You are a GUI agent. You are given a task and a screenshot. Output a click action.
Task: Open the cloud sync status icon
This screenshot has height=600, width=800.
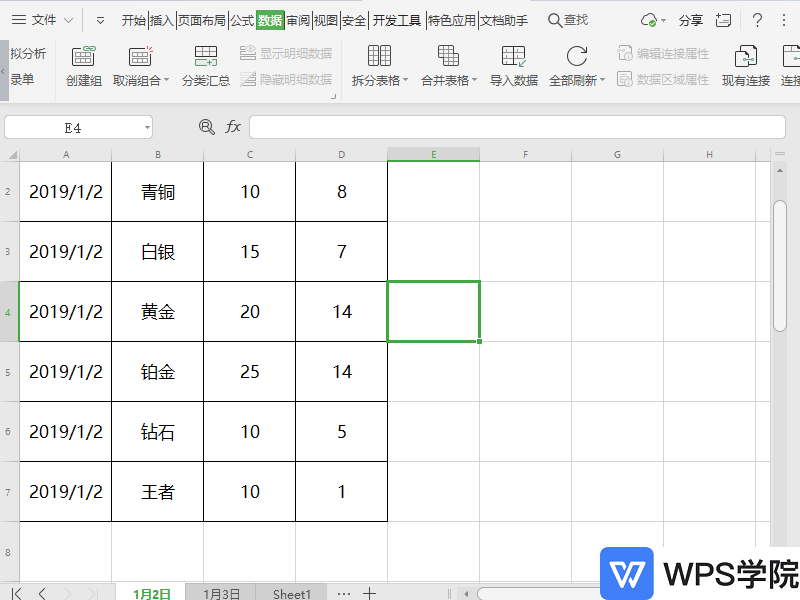(649, 20)
